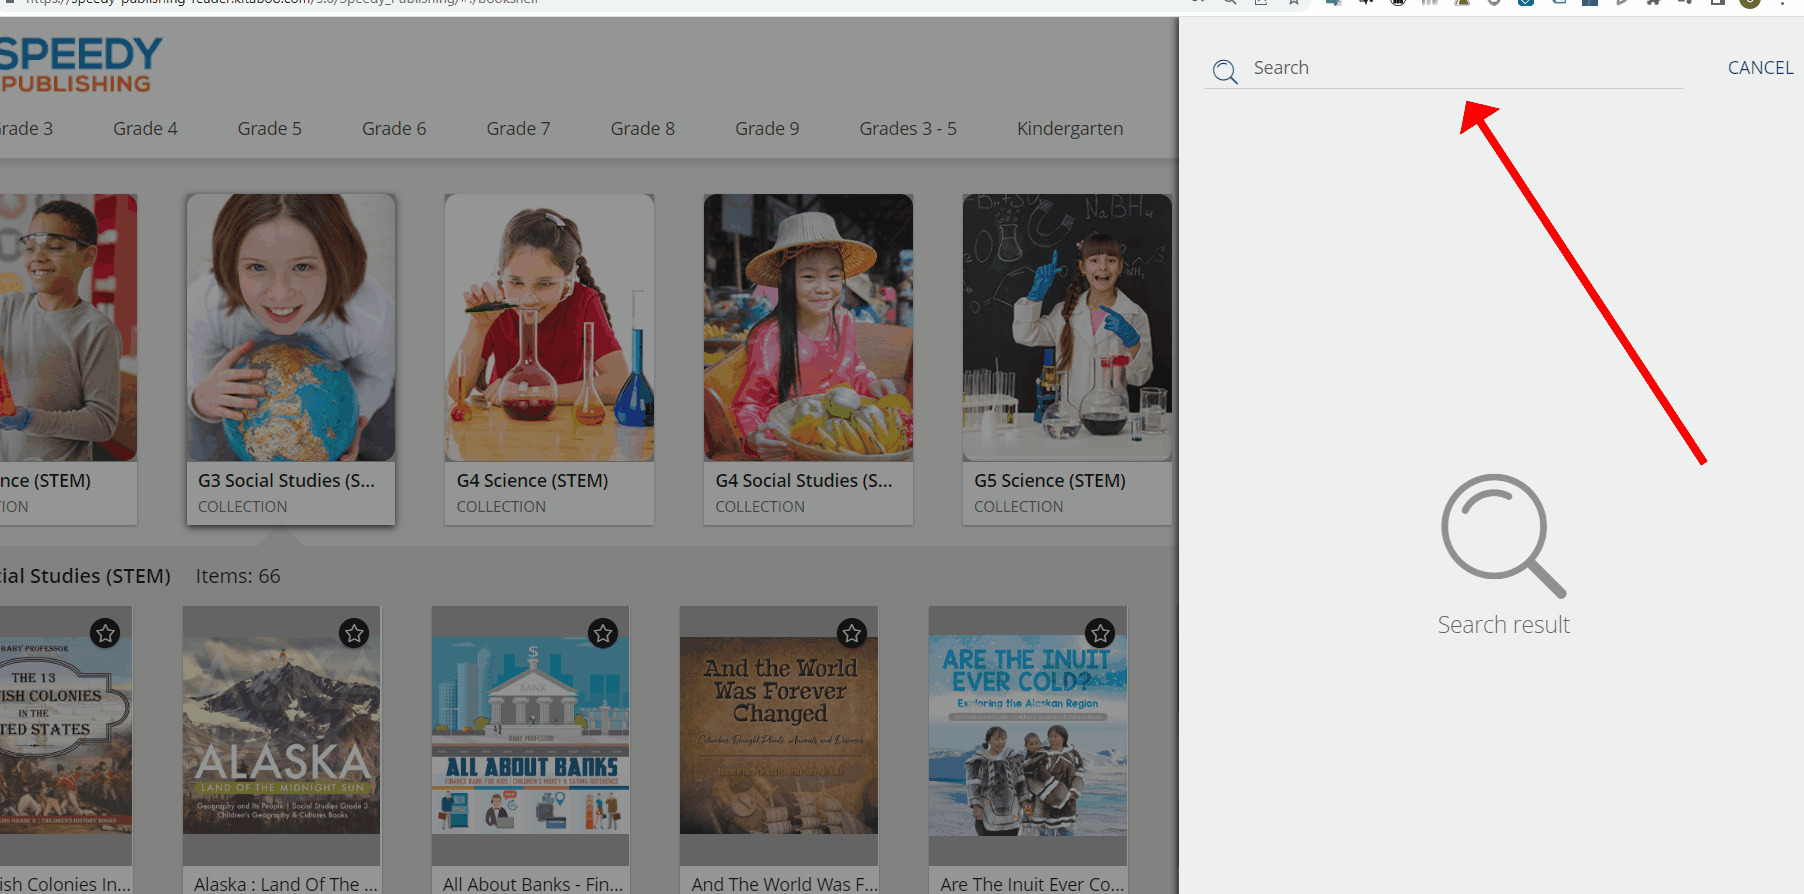
Task: Click the large Search result magnifier placeholder
Action: pyautogui.click(x=1503, y=536)
